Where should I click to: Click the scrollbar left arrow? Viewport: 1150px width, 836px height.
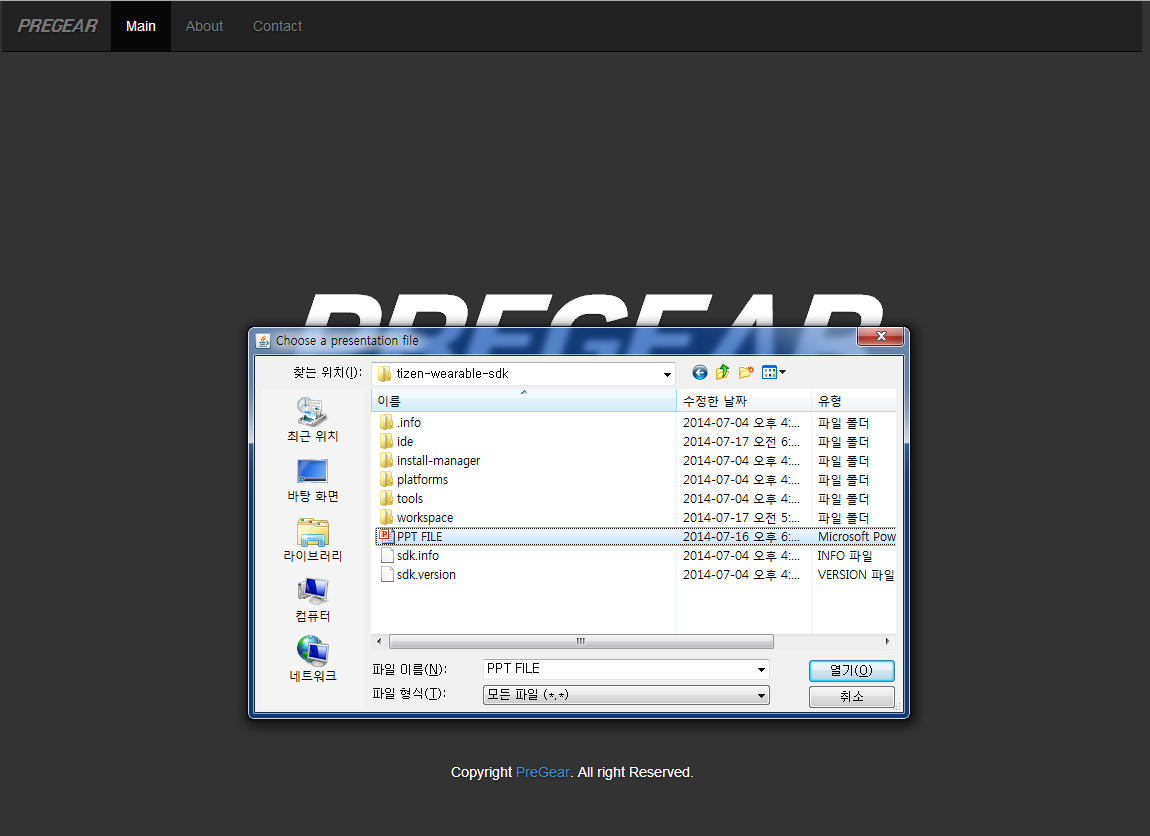[379, 642]
